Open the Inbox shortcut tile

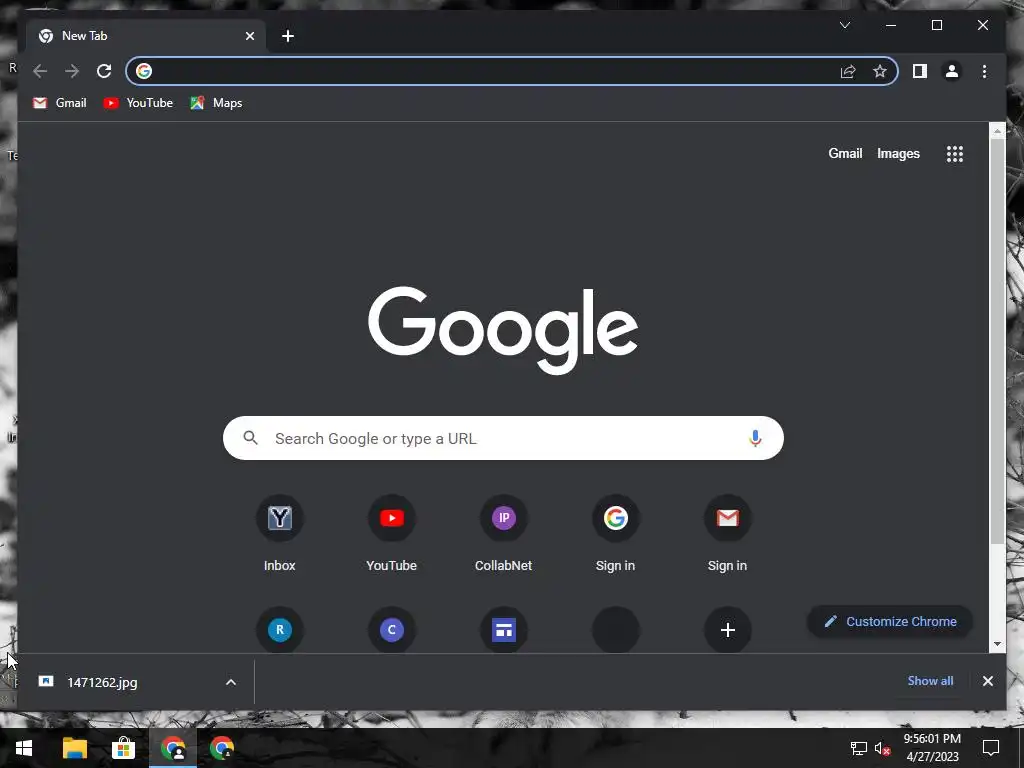[x=280, y=534]
